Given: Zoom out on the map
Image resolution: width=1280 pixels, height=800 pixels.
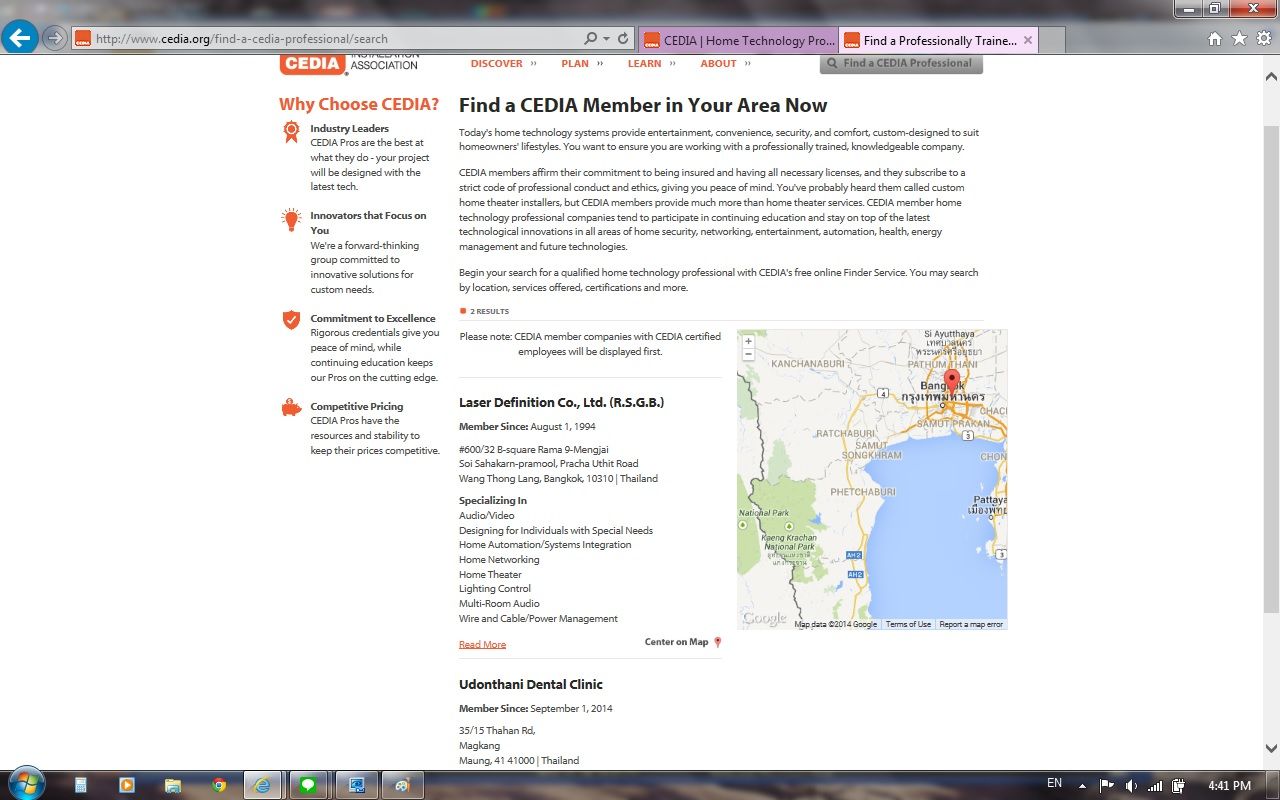Looking at the screenshot, I should coord(748,355).
